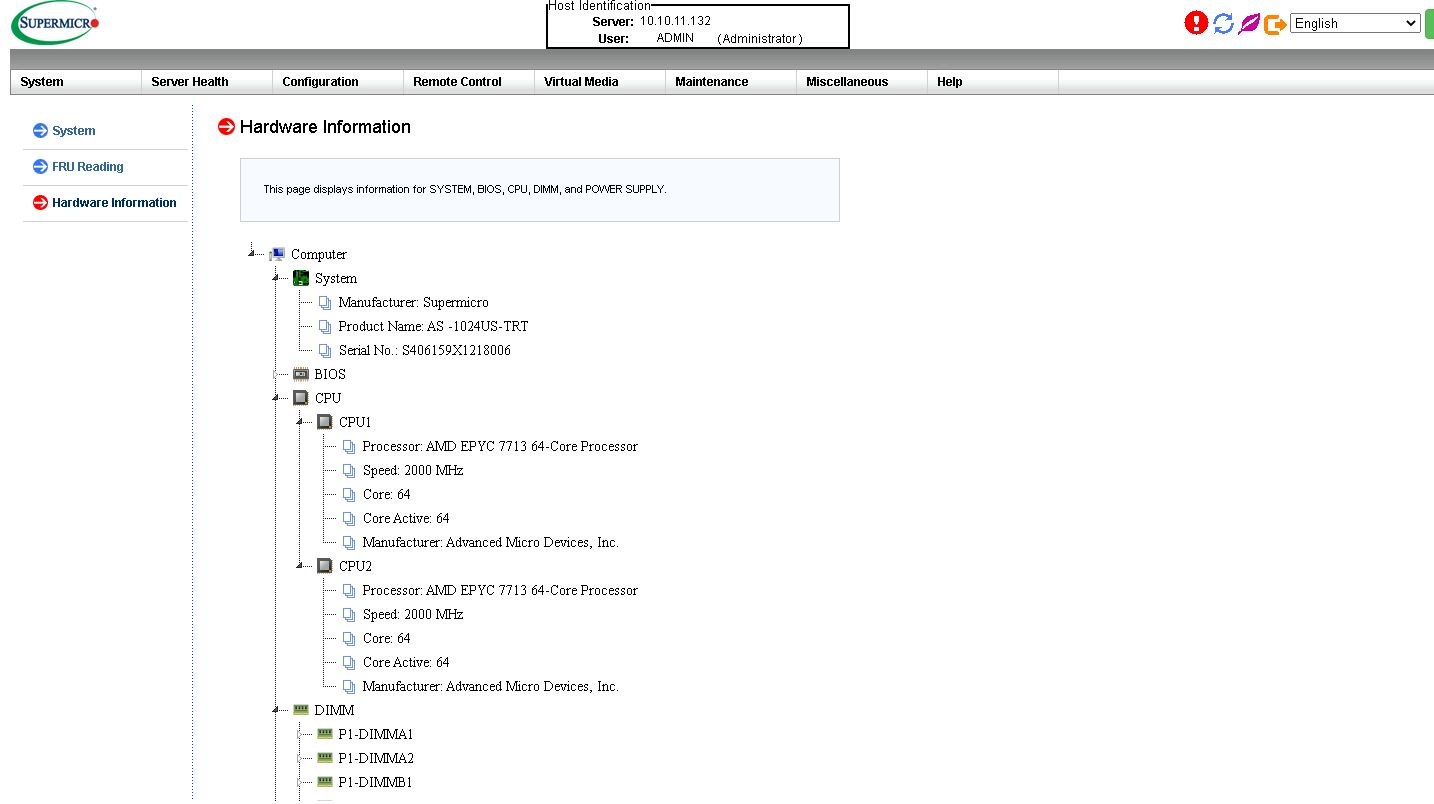Image resolution: width=1434 pixels, height=804 pixels.
Task: Open the Virtual Media menu
Action: point(600,82)
